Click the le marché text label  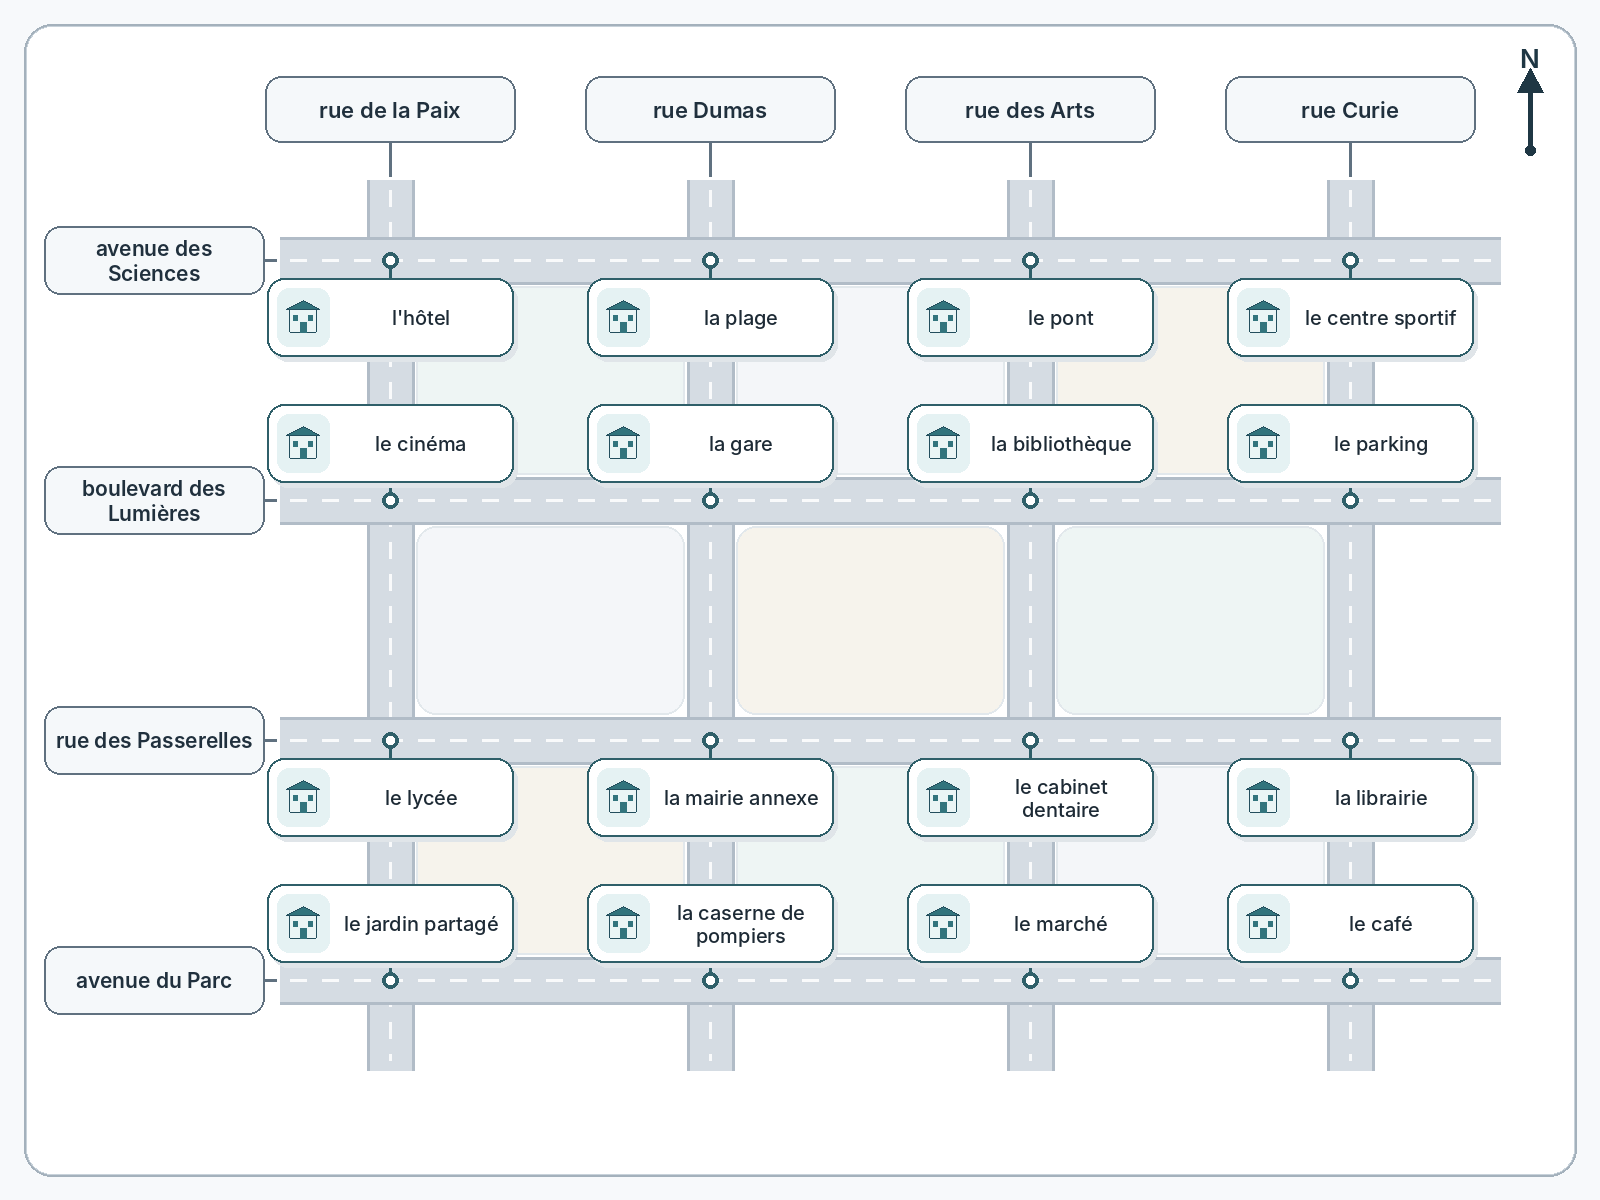tap(1061, 924)
